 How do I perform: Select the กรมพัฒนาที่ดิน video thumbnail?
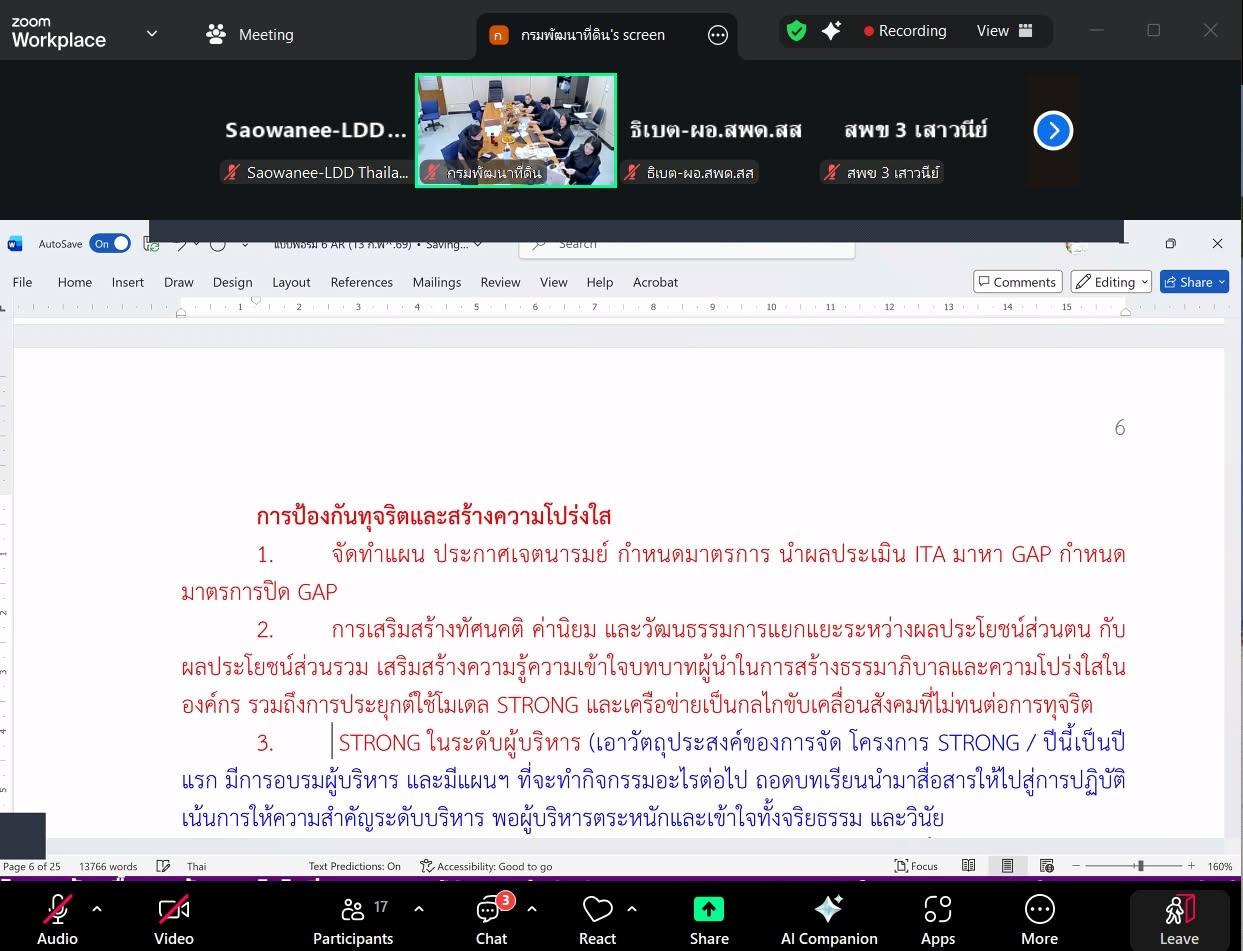pyautogui.click(x=516, y=130)
